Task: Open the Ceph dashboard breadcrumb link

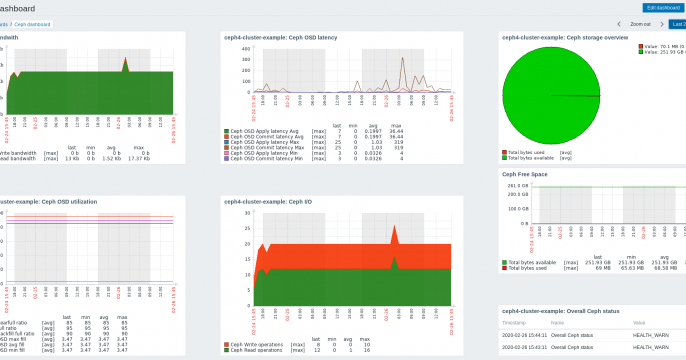Action: click(x=32, y=24)
